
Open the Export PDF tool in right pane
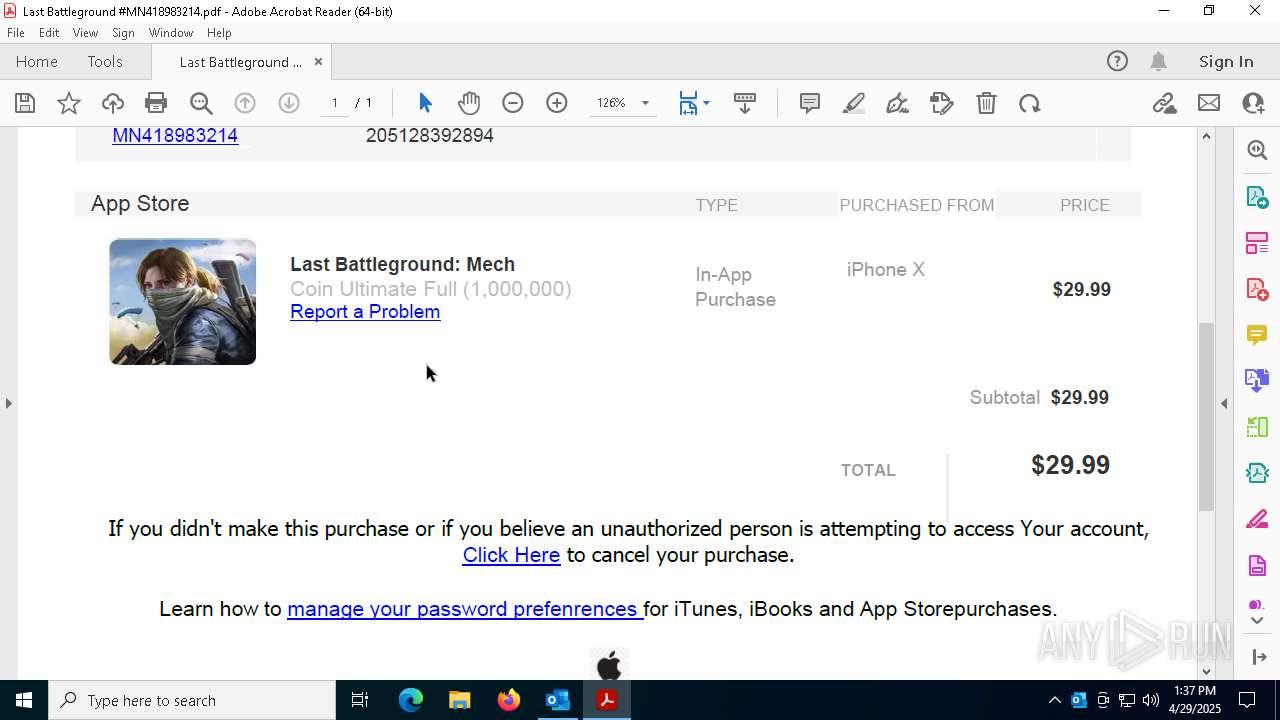tap(1257, 196)
